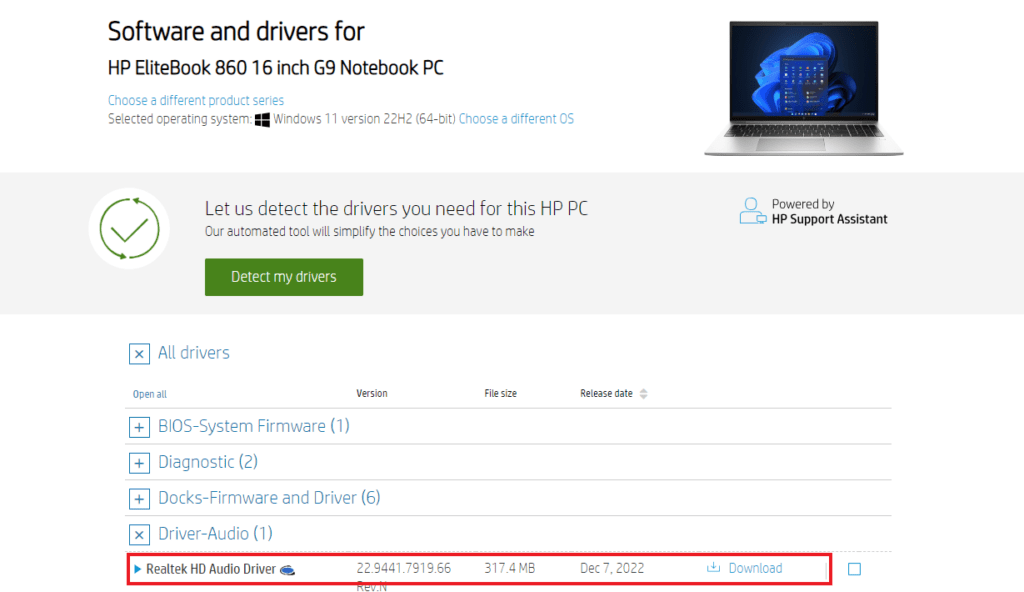Click the green checkmark circle icon
1024x592 pixels.
tap(129, 228)
